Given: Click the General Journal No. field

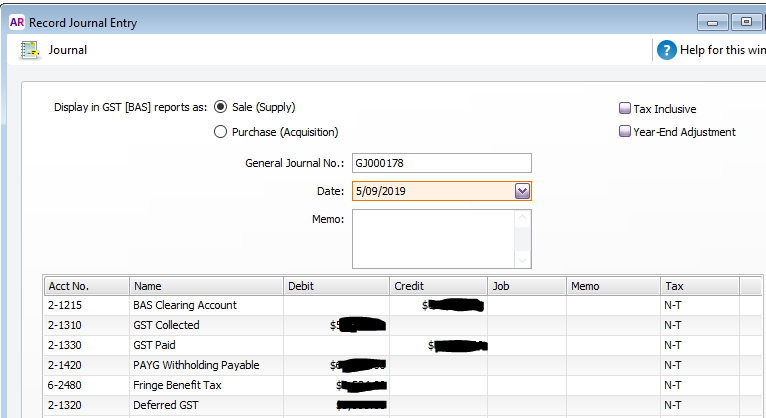Looking at the screenshot, I should click(x=441, y=163).
